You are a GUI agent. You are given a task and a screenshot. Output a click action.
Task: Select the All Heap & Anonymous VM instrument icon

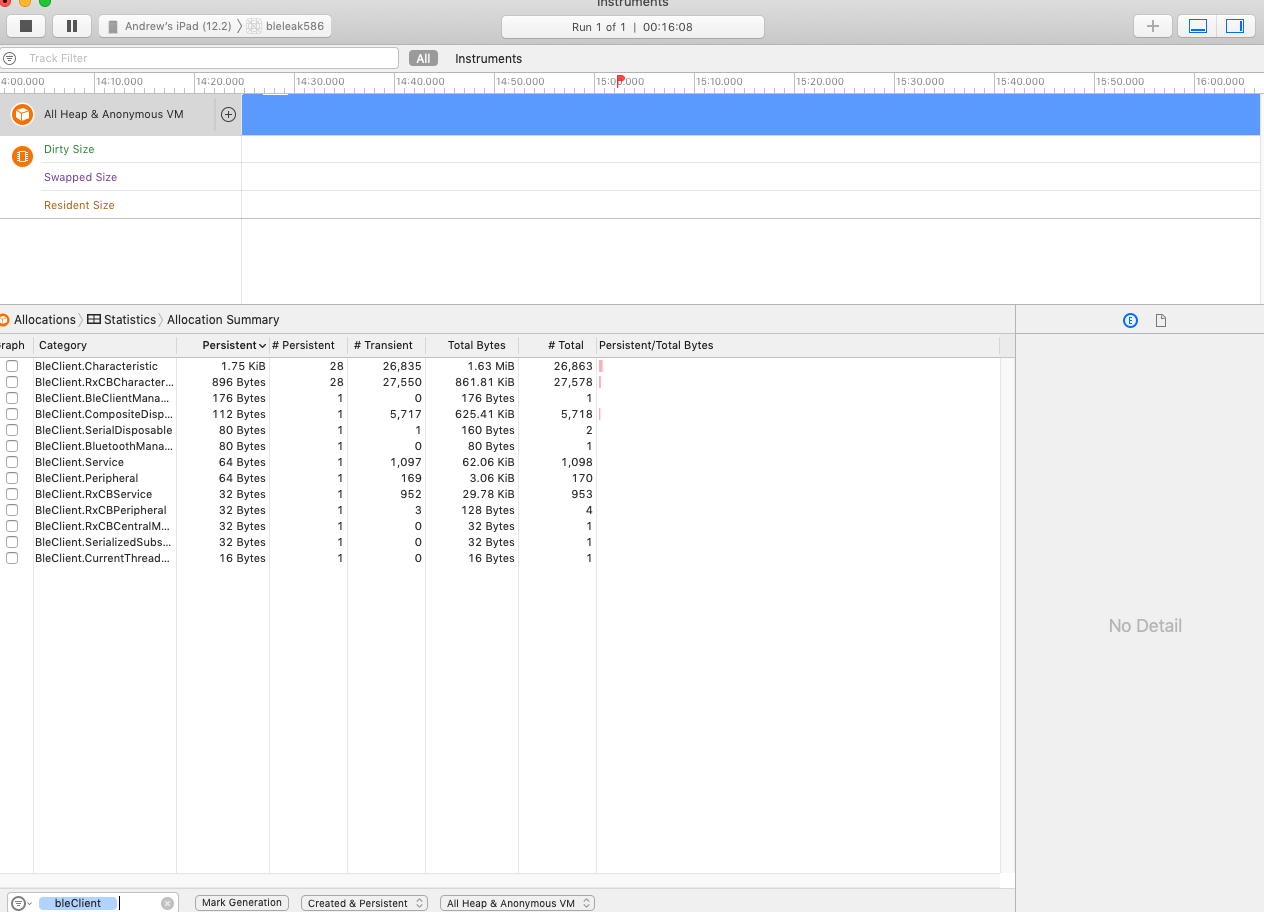coord(21,114)
